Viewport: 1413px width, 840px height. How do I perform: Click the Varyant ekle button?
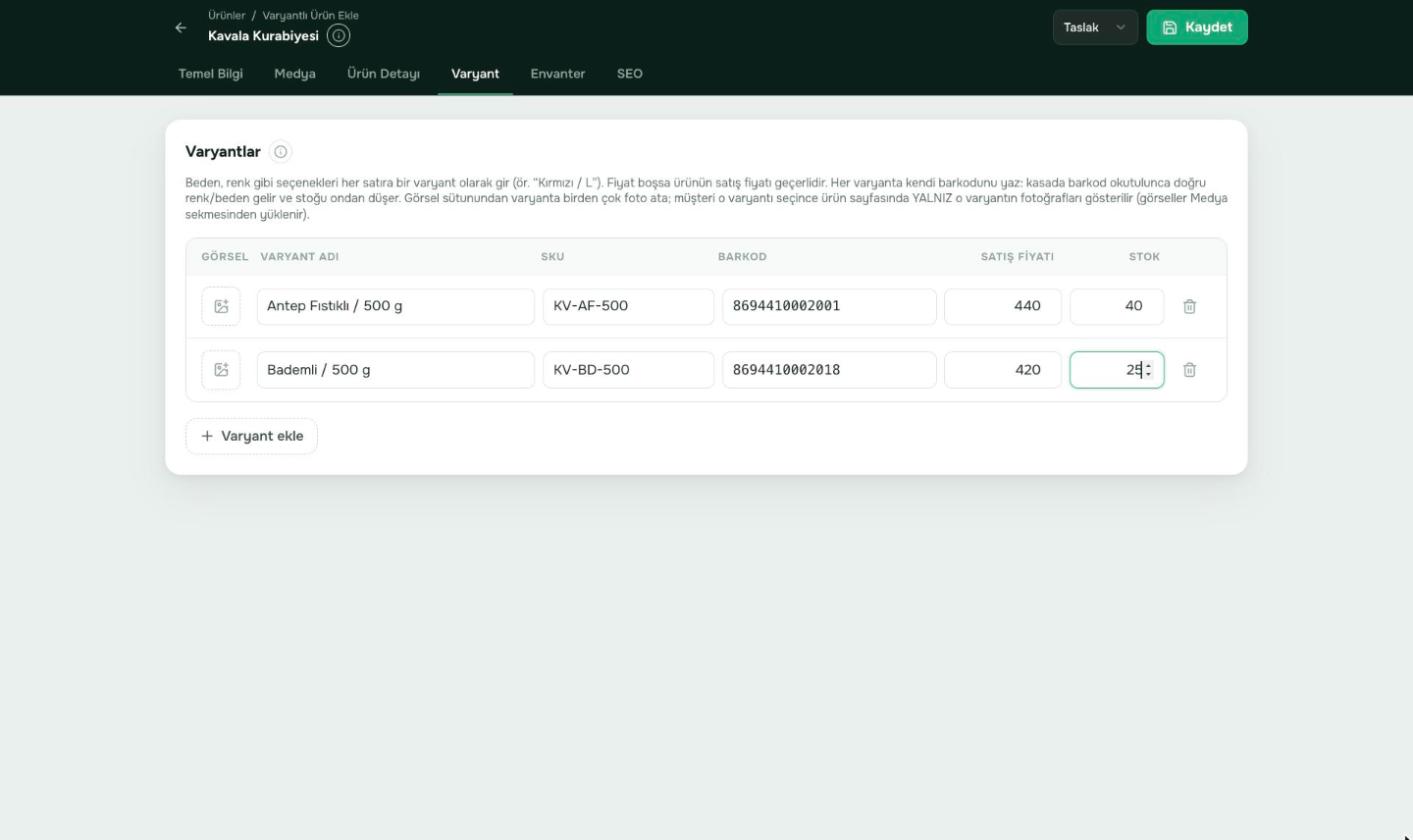click(x=251, y=436)
